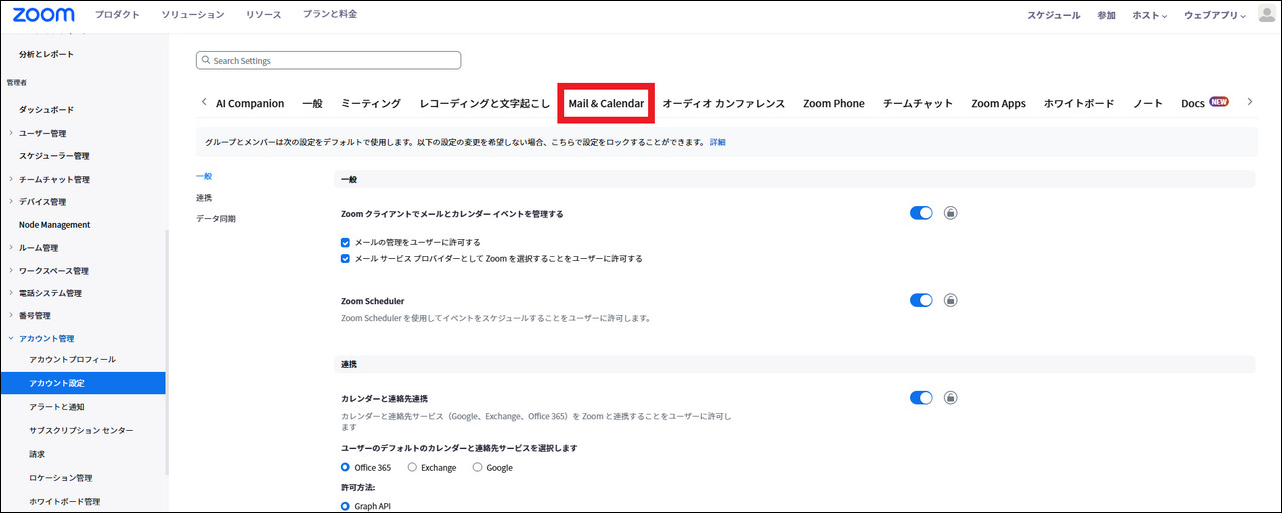Screen dimensions: 1282x513
Task: Open ソリューション in top navigation
Action: (x=192, y=15)
